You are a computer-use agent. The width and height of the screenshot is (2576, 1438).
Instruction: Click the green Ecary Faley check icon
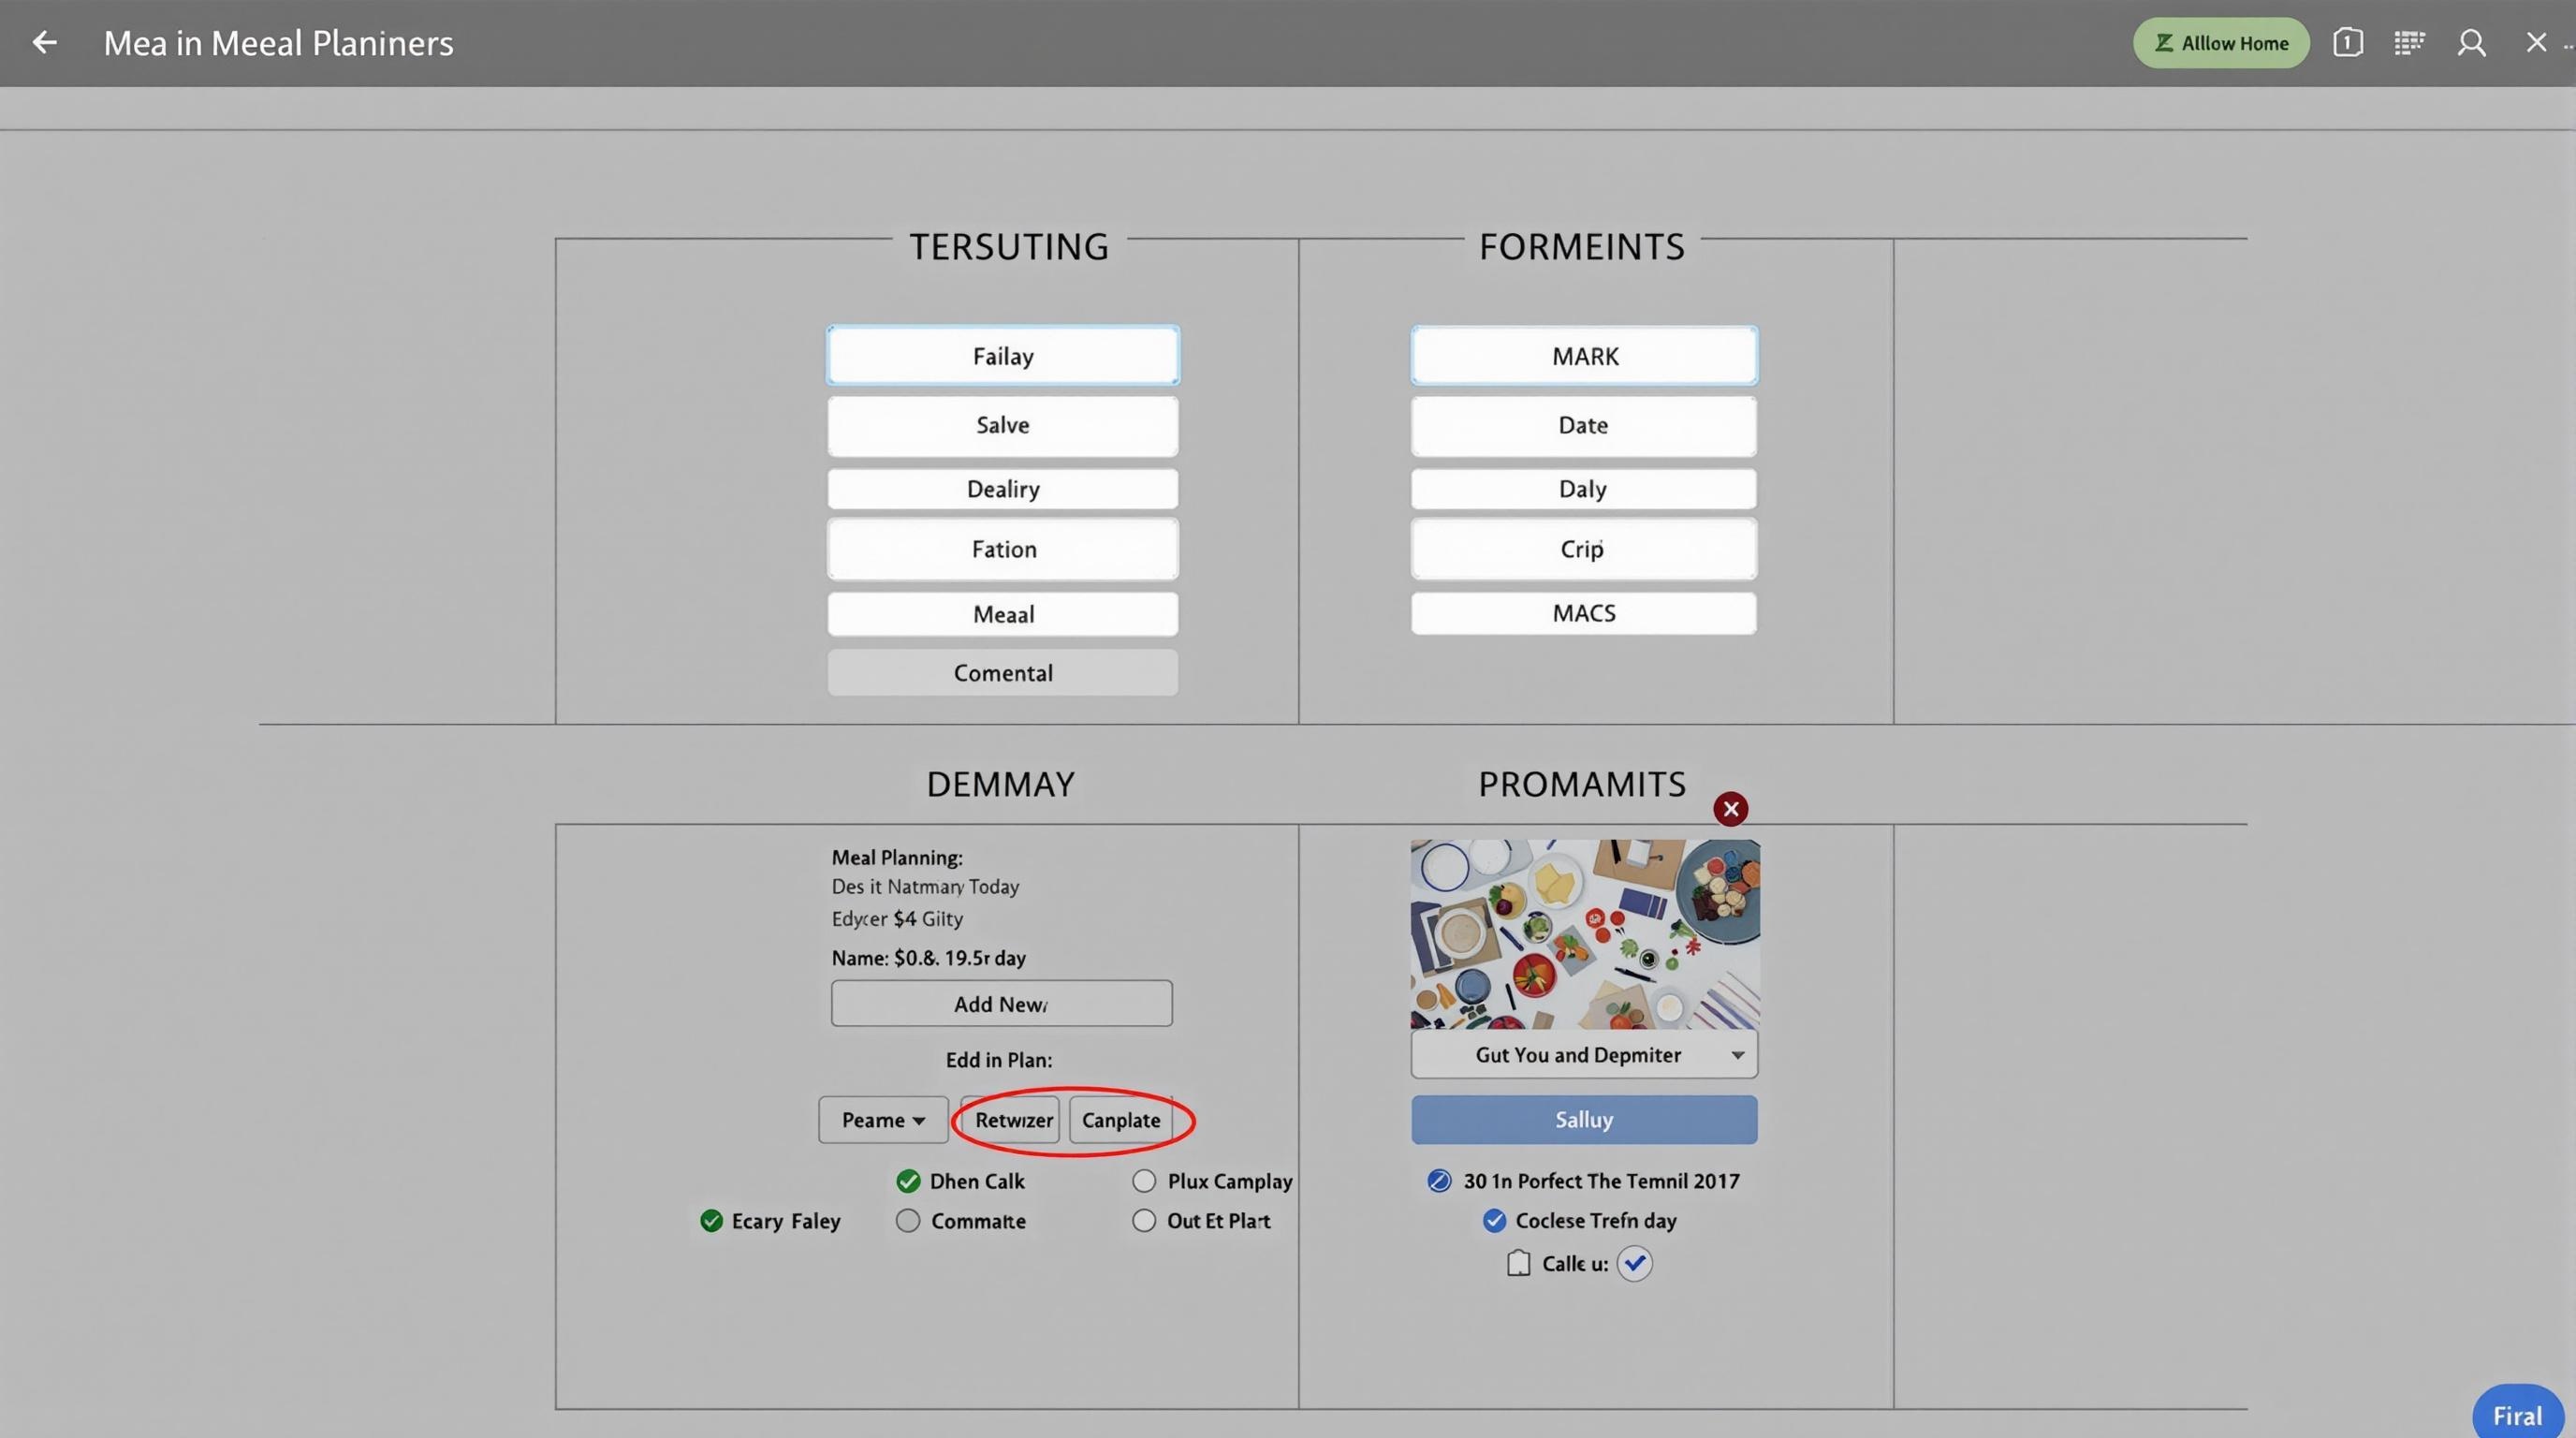711,1220
